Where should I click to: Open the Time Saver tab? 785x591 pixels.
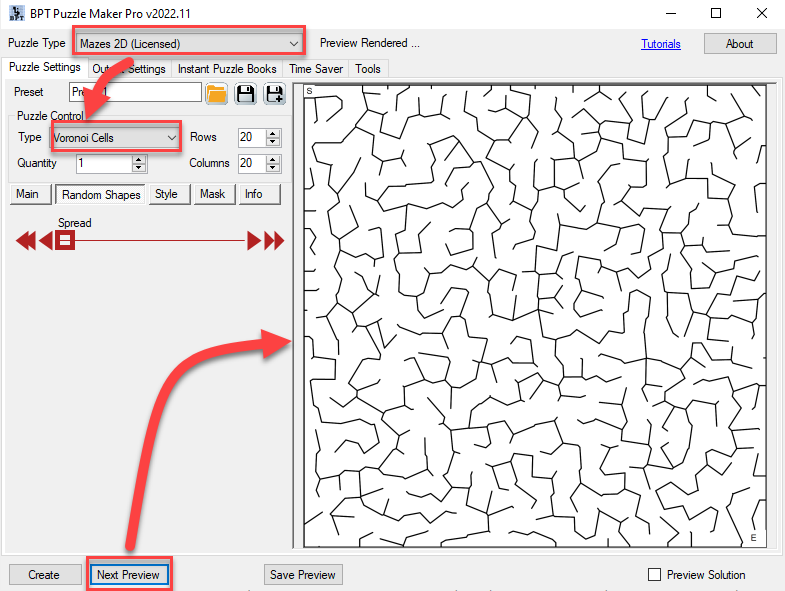[316, 69]
